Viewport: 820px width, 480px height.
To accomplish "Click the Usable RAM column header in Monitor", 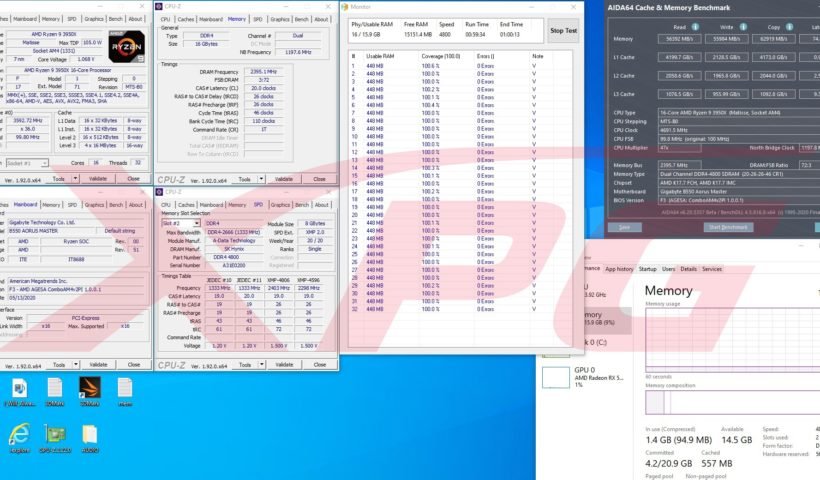I will click(x=380, y=56).
